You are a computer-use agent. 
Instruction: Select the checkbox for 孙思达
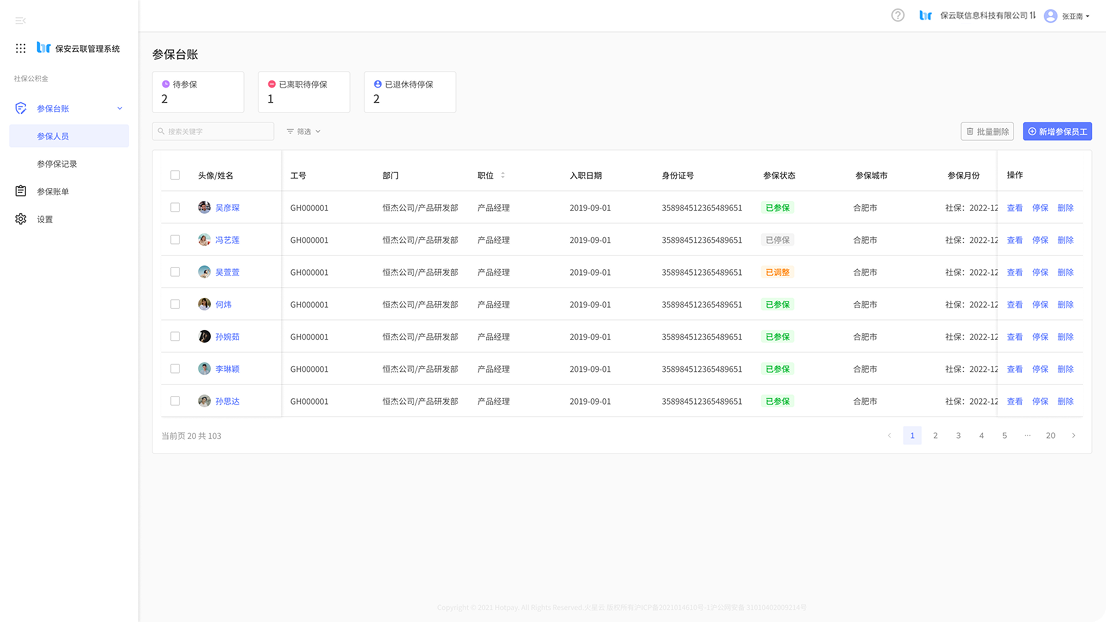point(175,401)
